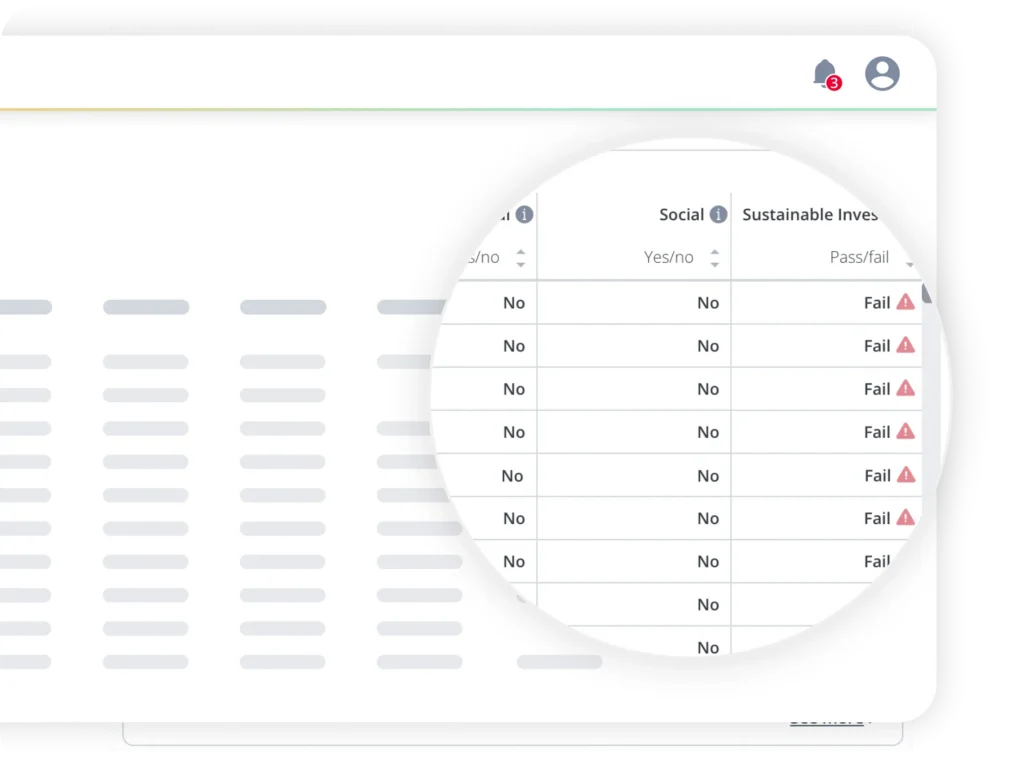Select the Fail value in the first row
The image size is (1024, 774).
coord(877,302)
